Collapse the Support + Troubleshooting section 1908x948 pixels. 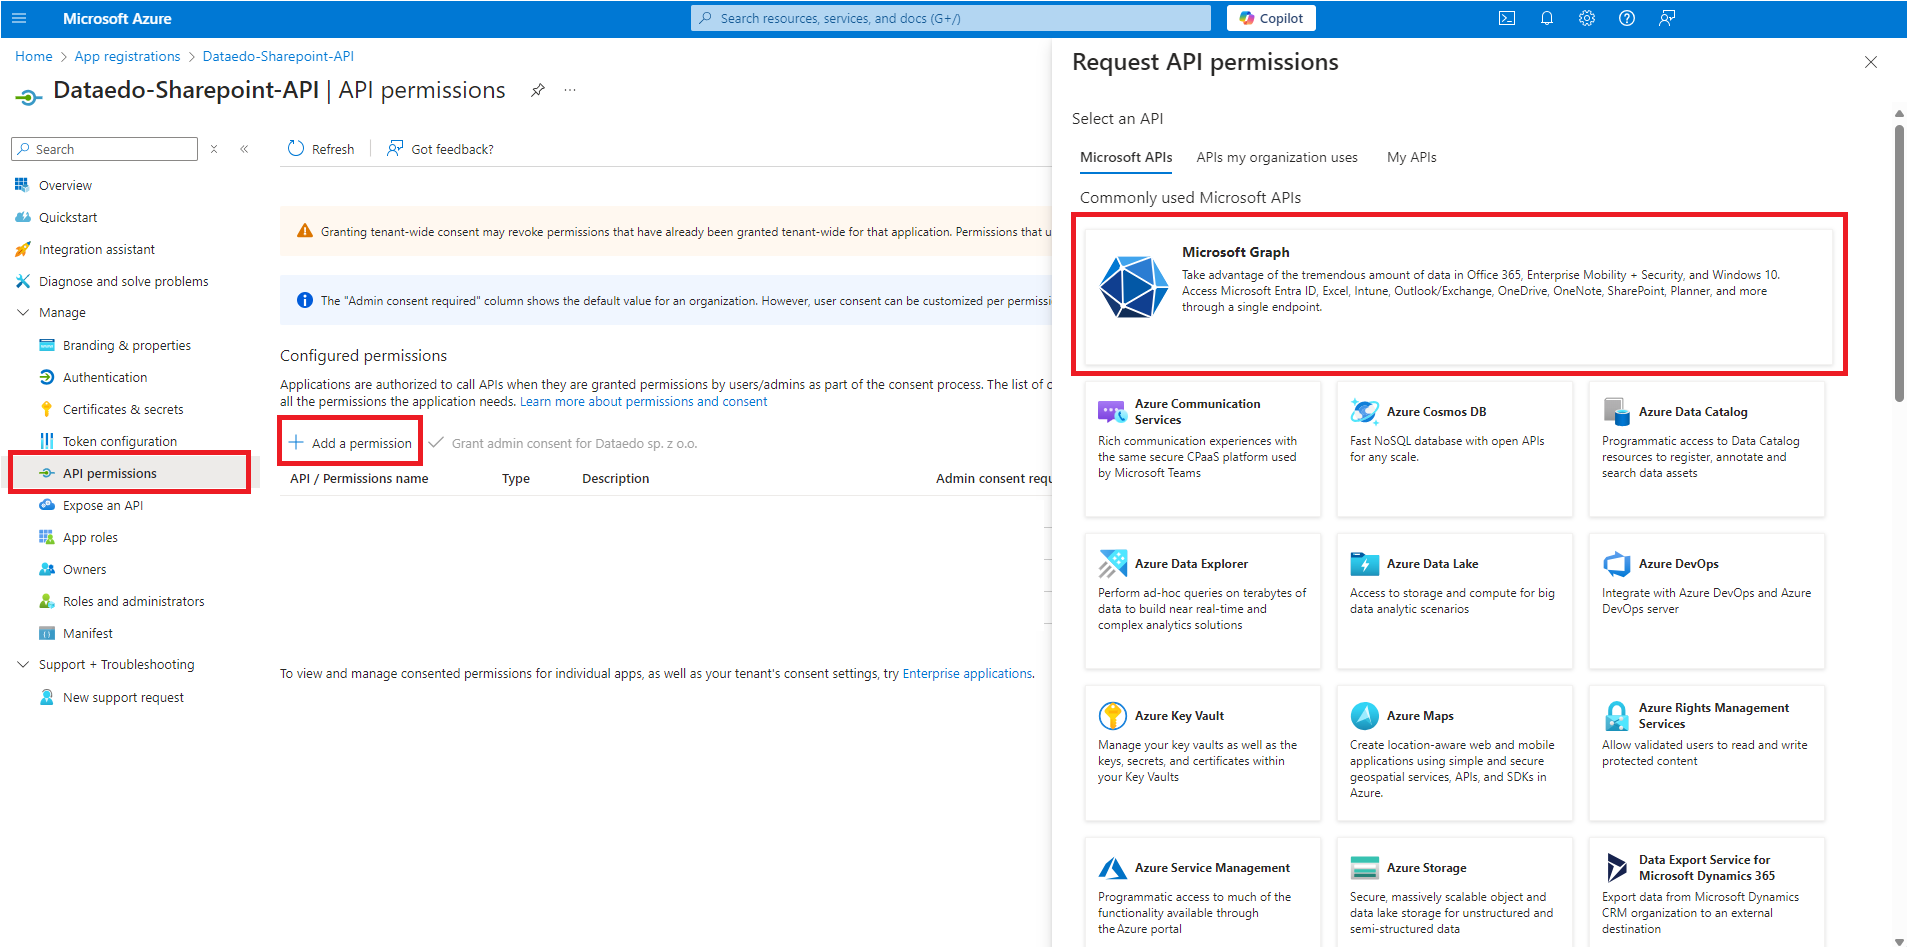point(23,665)
